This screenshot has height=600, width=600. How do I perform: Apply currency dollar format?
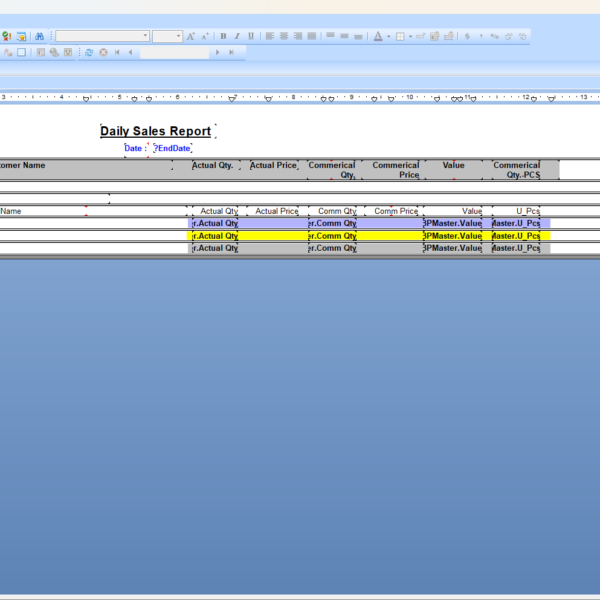[x=467, y=36]
